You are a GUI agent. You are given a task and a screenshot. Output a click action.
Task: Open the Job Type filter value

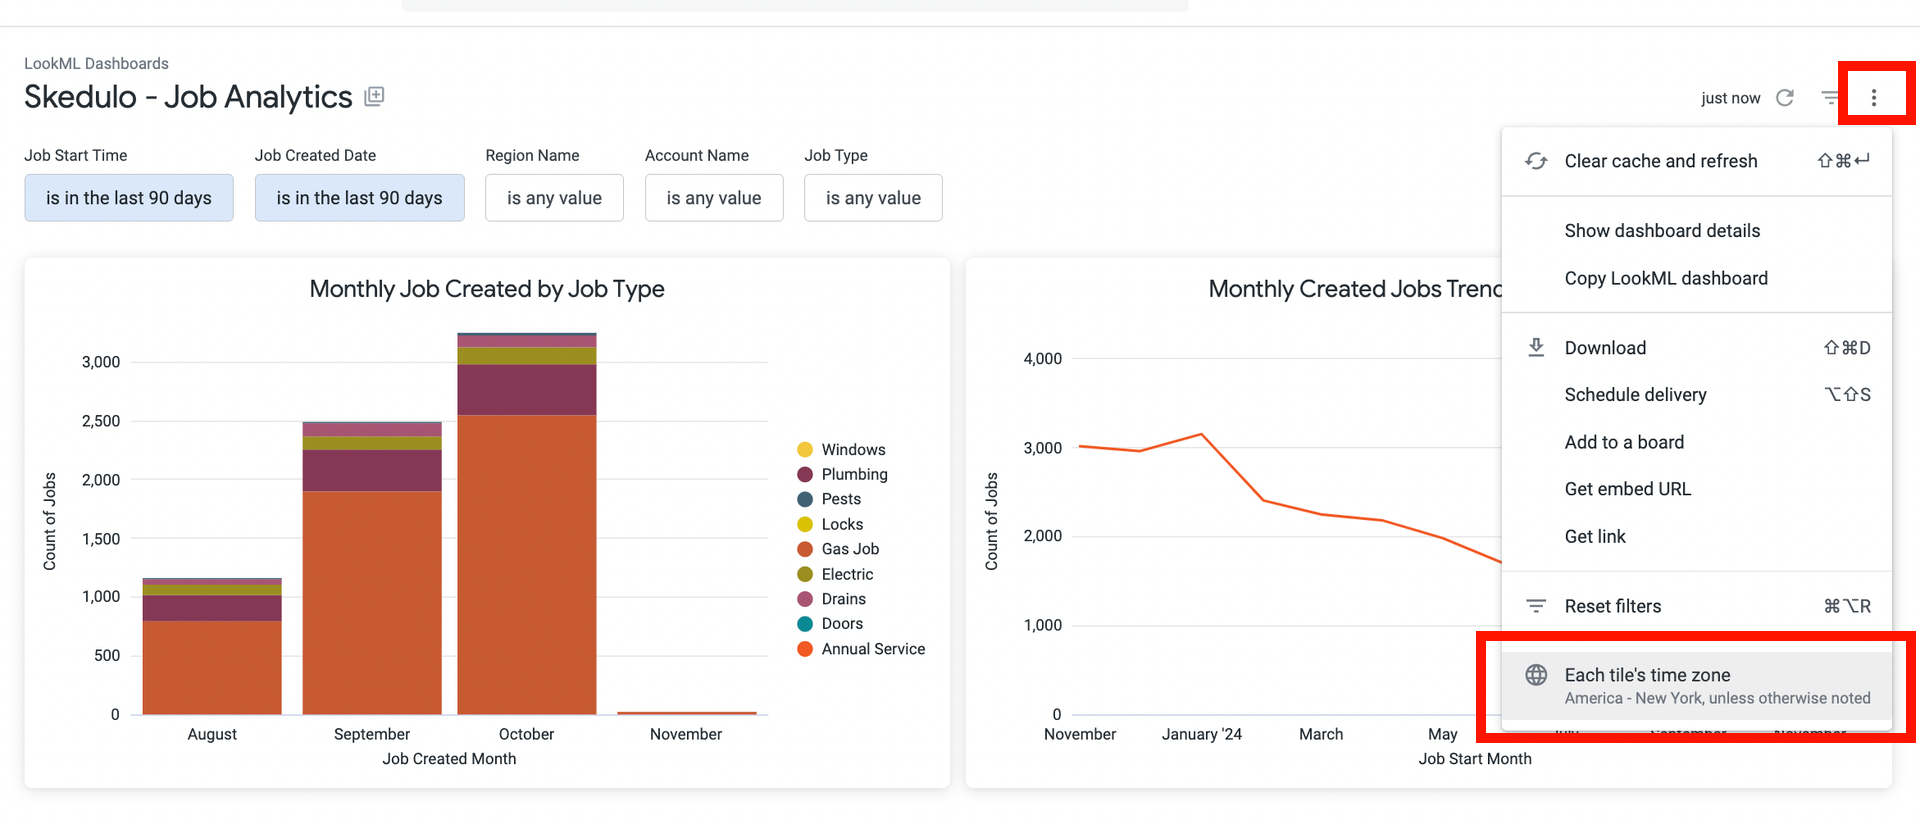873,198
